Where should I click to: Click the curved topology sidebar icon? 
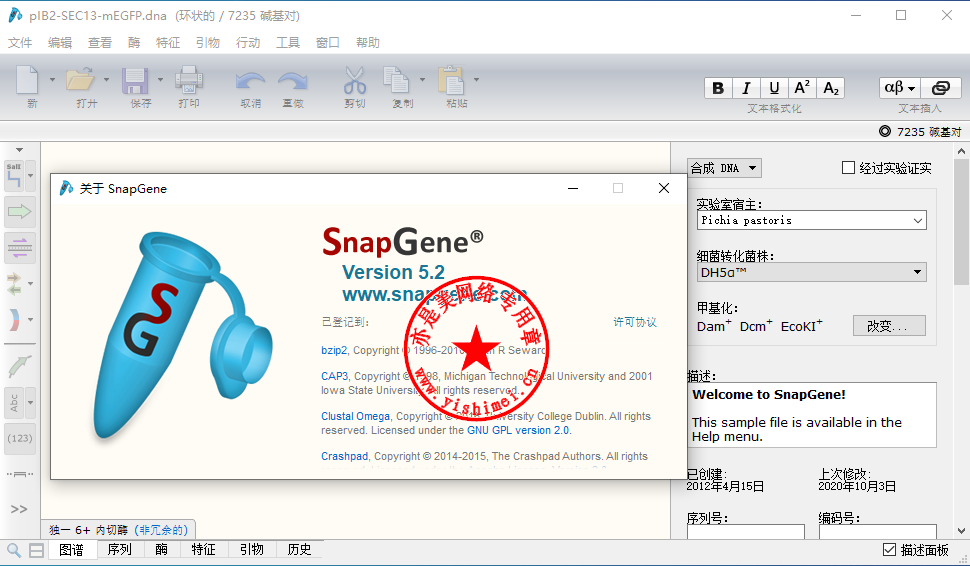tap(14, 320)
